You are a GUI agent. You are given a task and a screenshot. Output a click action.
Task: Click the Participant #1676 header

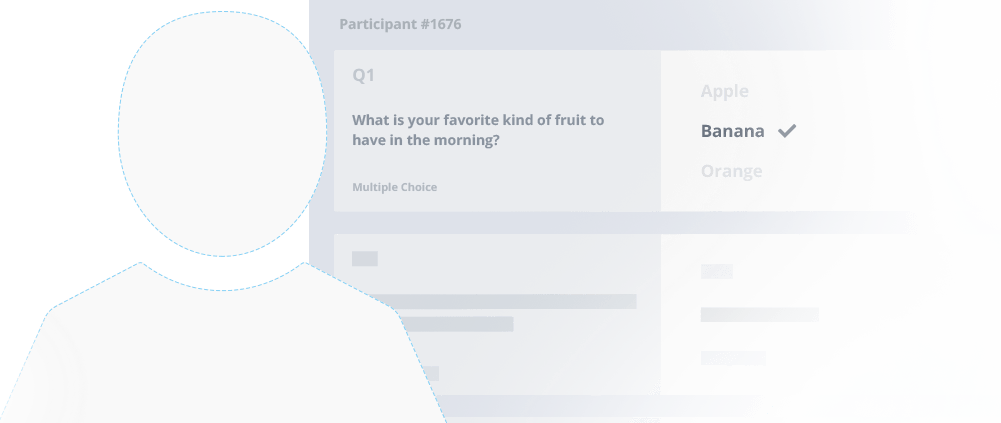pyautogui.click(x=400, y=24)
